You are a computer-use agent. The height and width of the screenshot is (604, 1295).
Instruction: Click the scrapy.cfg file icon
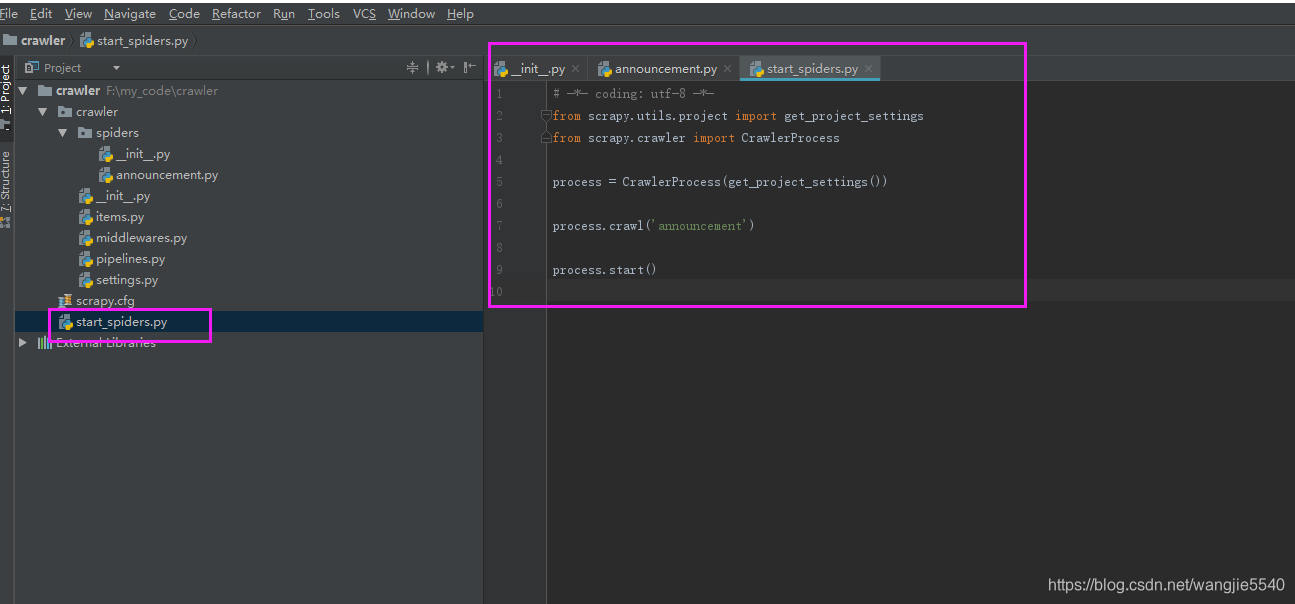point(66,301)
